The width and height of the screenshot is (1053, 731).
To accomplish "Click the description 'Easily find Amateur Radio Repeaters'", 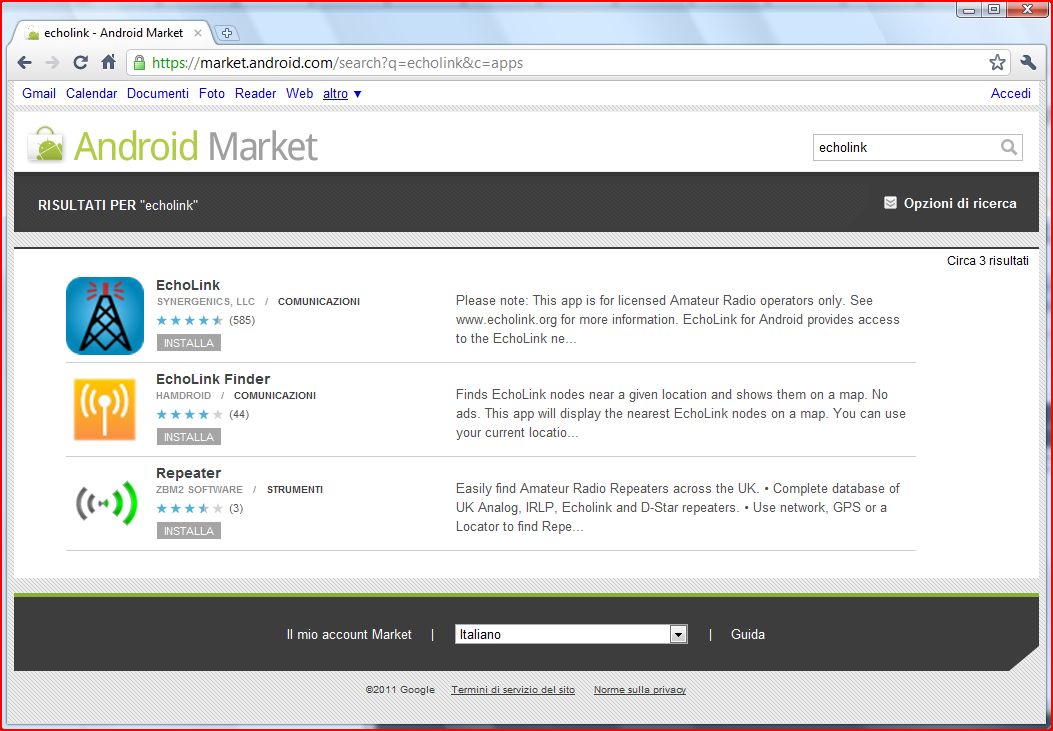I will pyautogui.click(x=678, y=507).
